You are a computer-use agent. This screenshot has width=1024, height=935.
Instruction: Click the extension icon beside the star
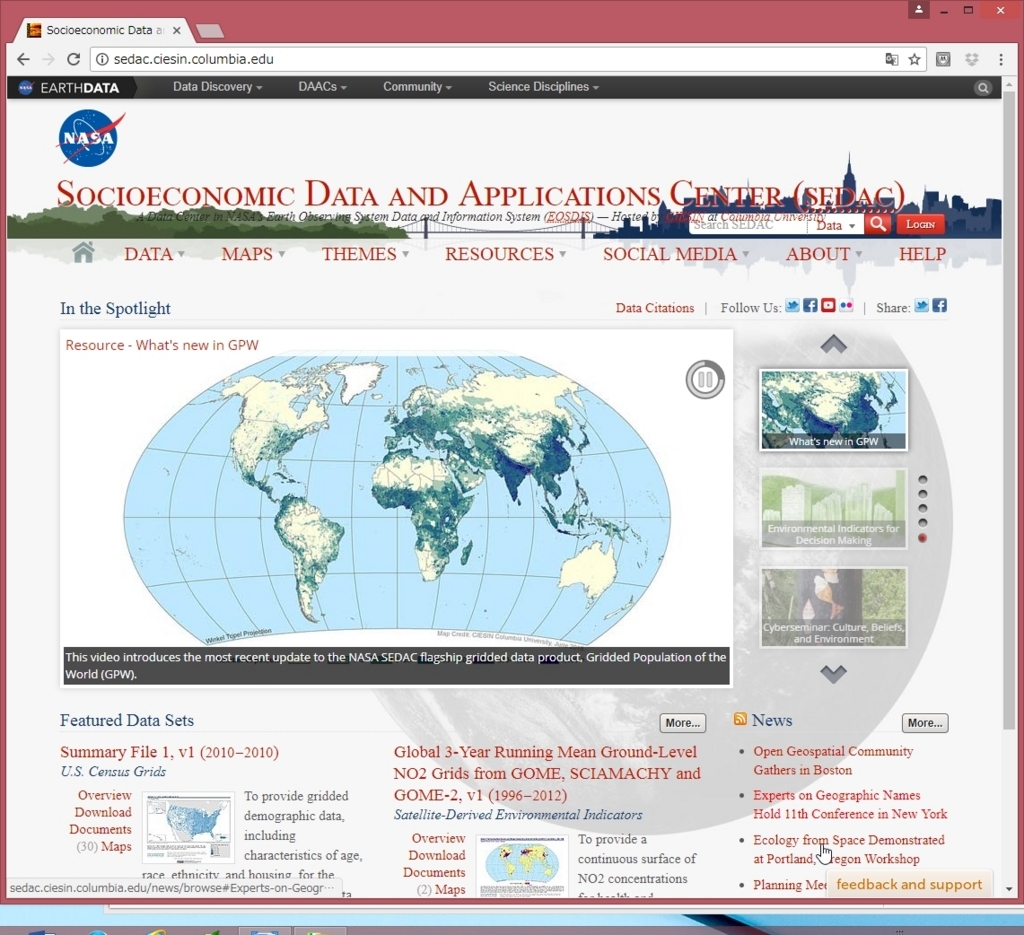point(943,59)
